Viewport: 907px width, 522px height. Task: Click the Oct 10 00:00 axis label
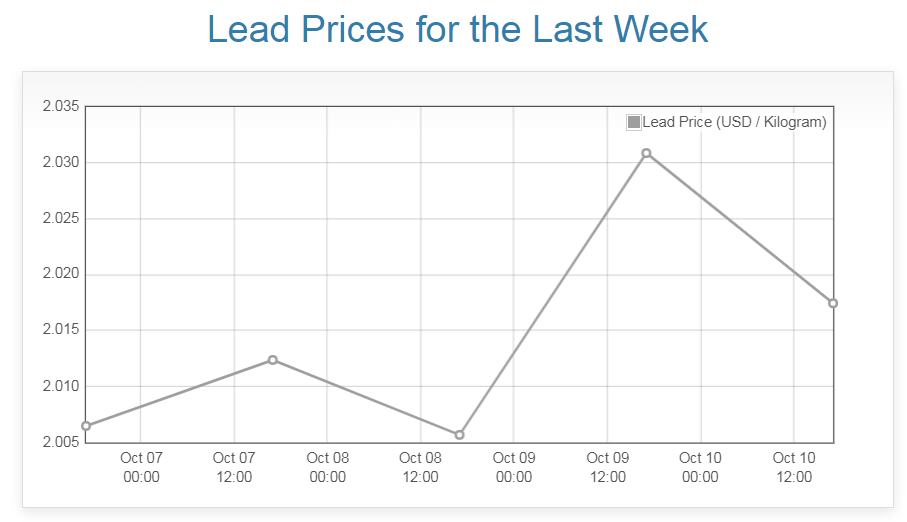(x=700, y=467)
